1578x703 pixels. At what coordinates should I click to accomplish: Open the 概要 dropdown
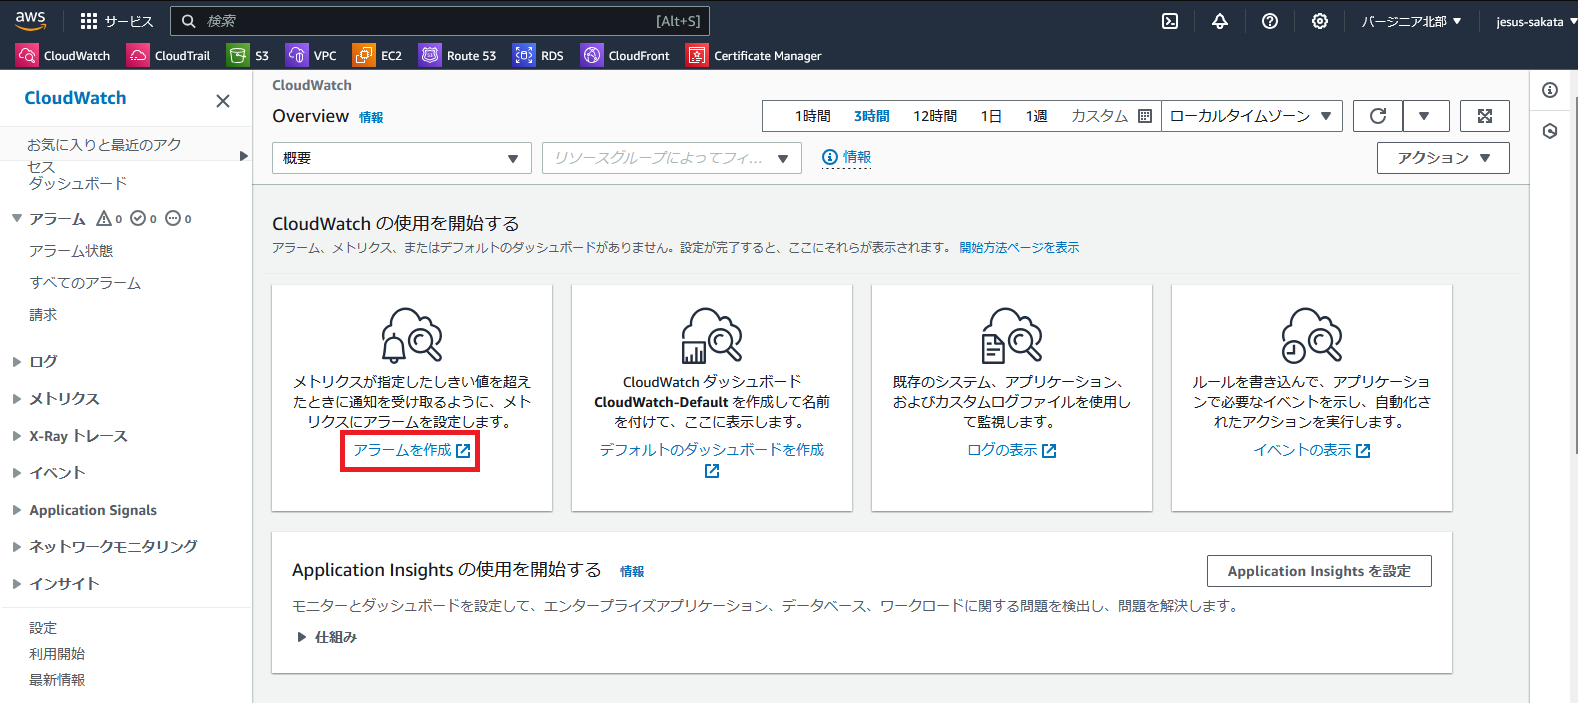pyautogui.click(x=401, y=158)
